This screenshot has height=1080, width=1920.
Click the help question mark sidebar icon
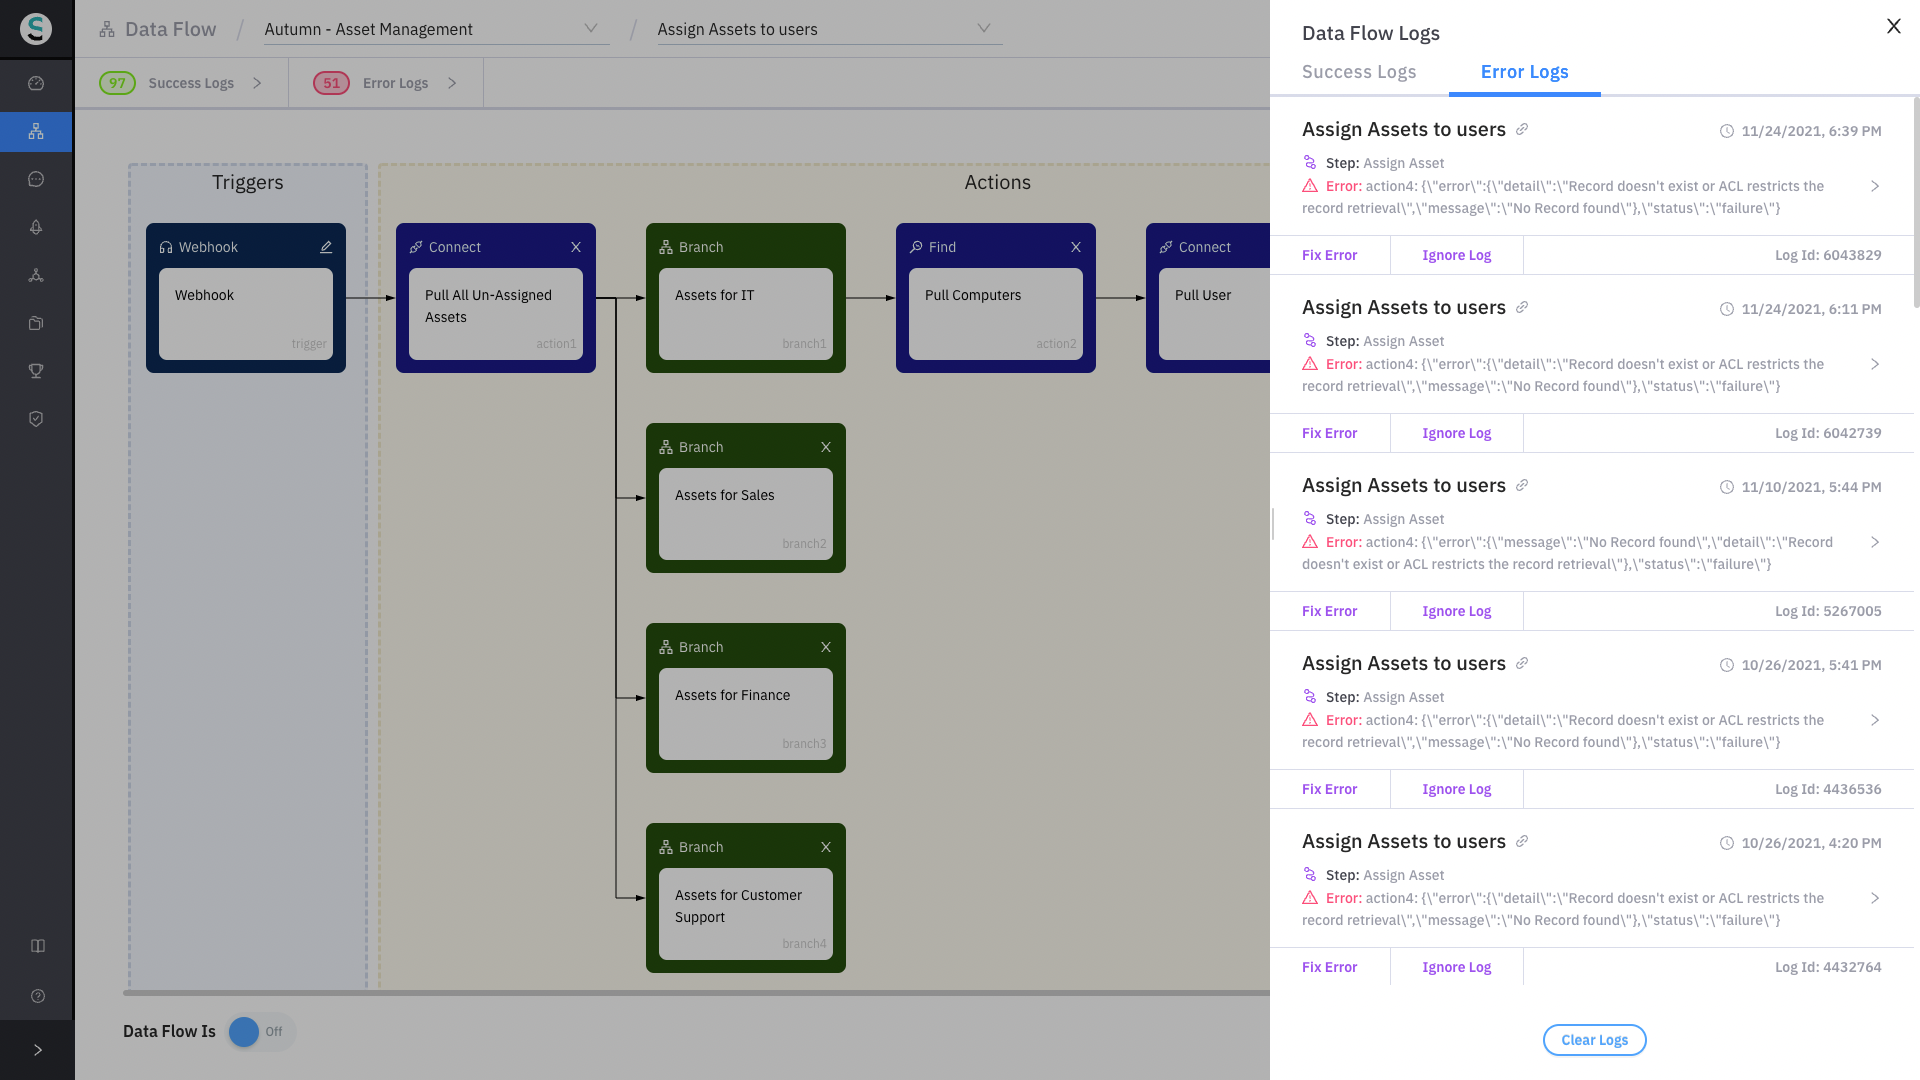coord(38,996)
